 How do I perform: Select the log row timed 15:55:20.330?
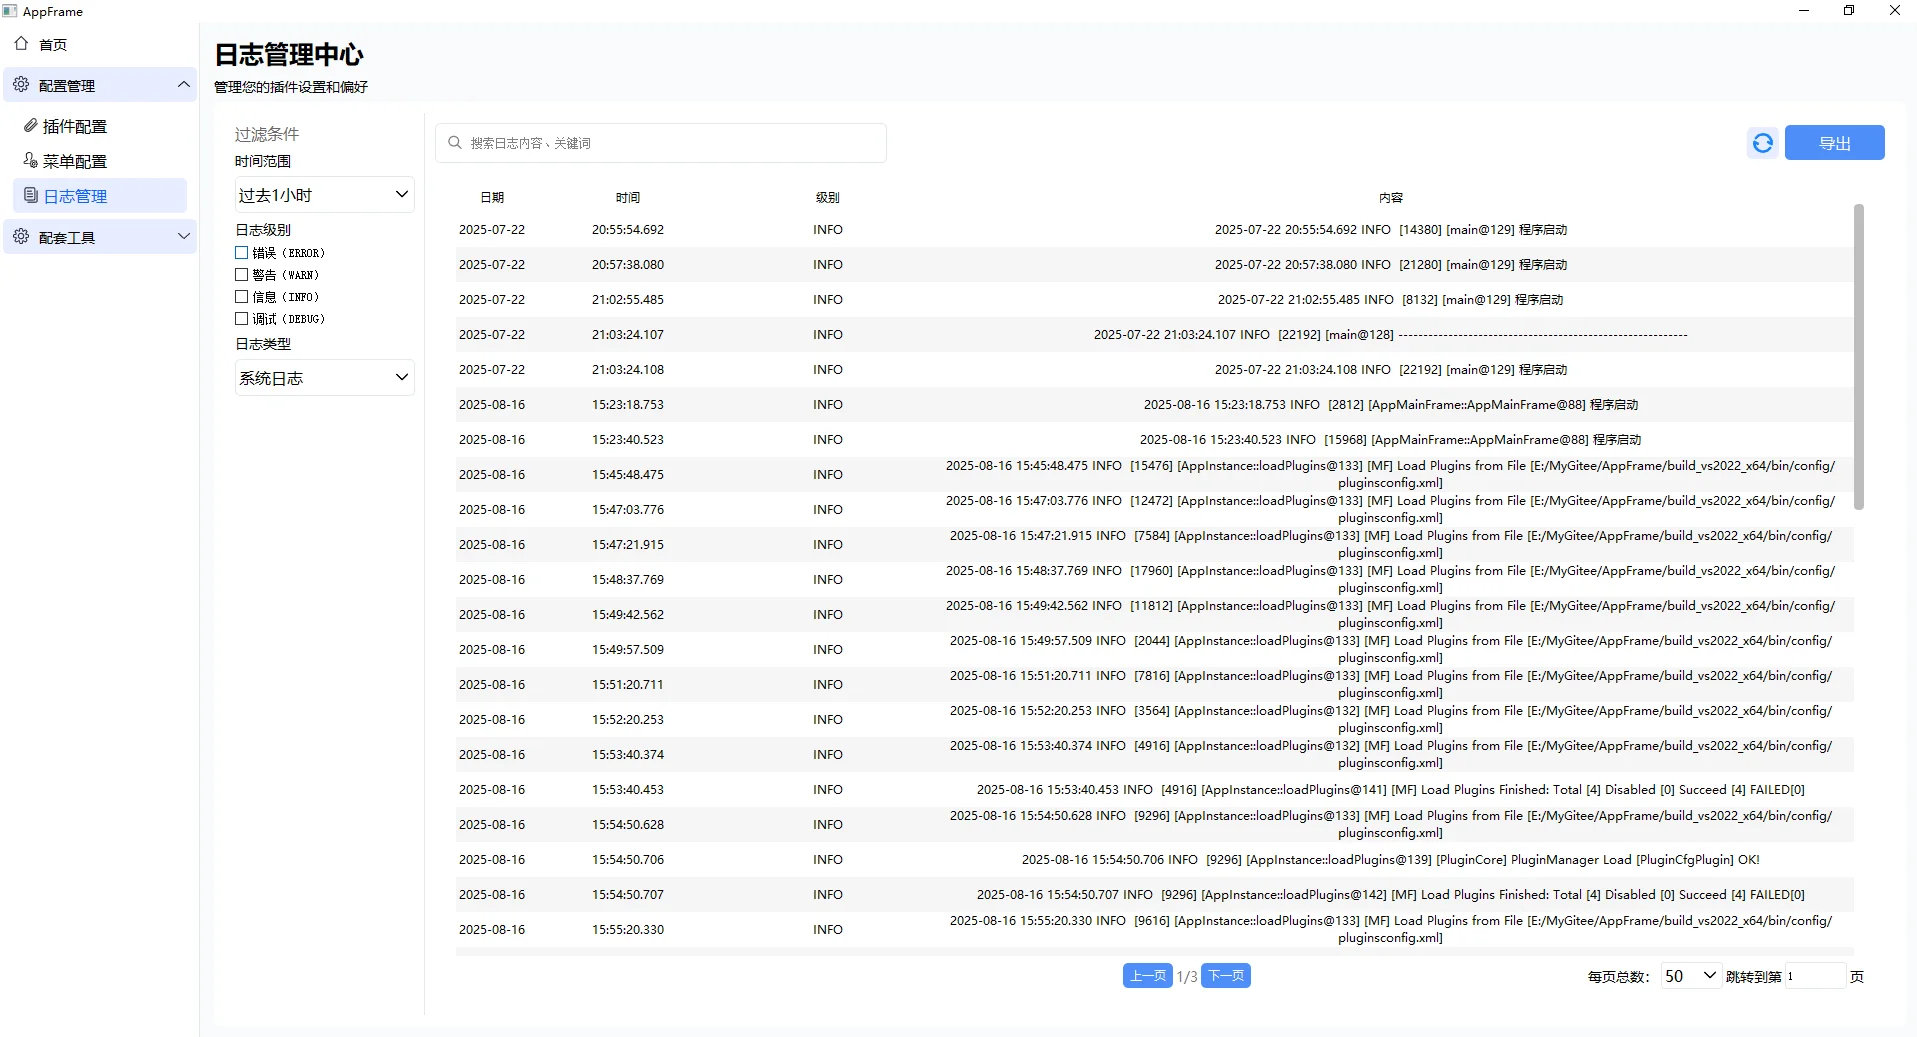[1155, 930]
